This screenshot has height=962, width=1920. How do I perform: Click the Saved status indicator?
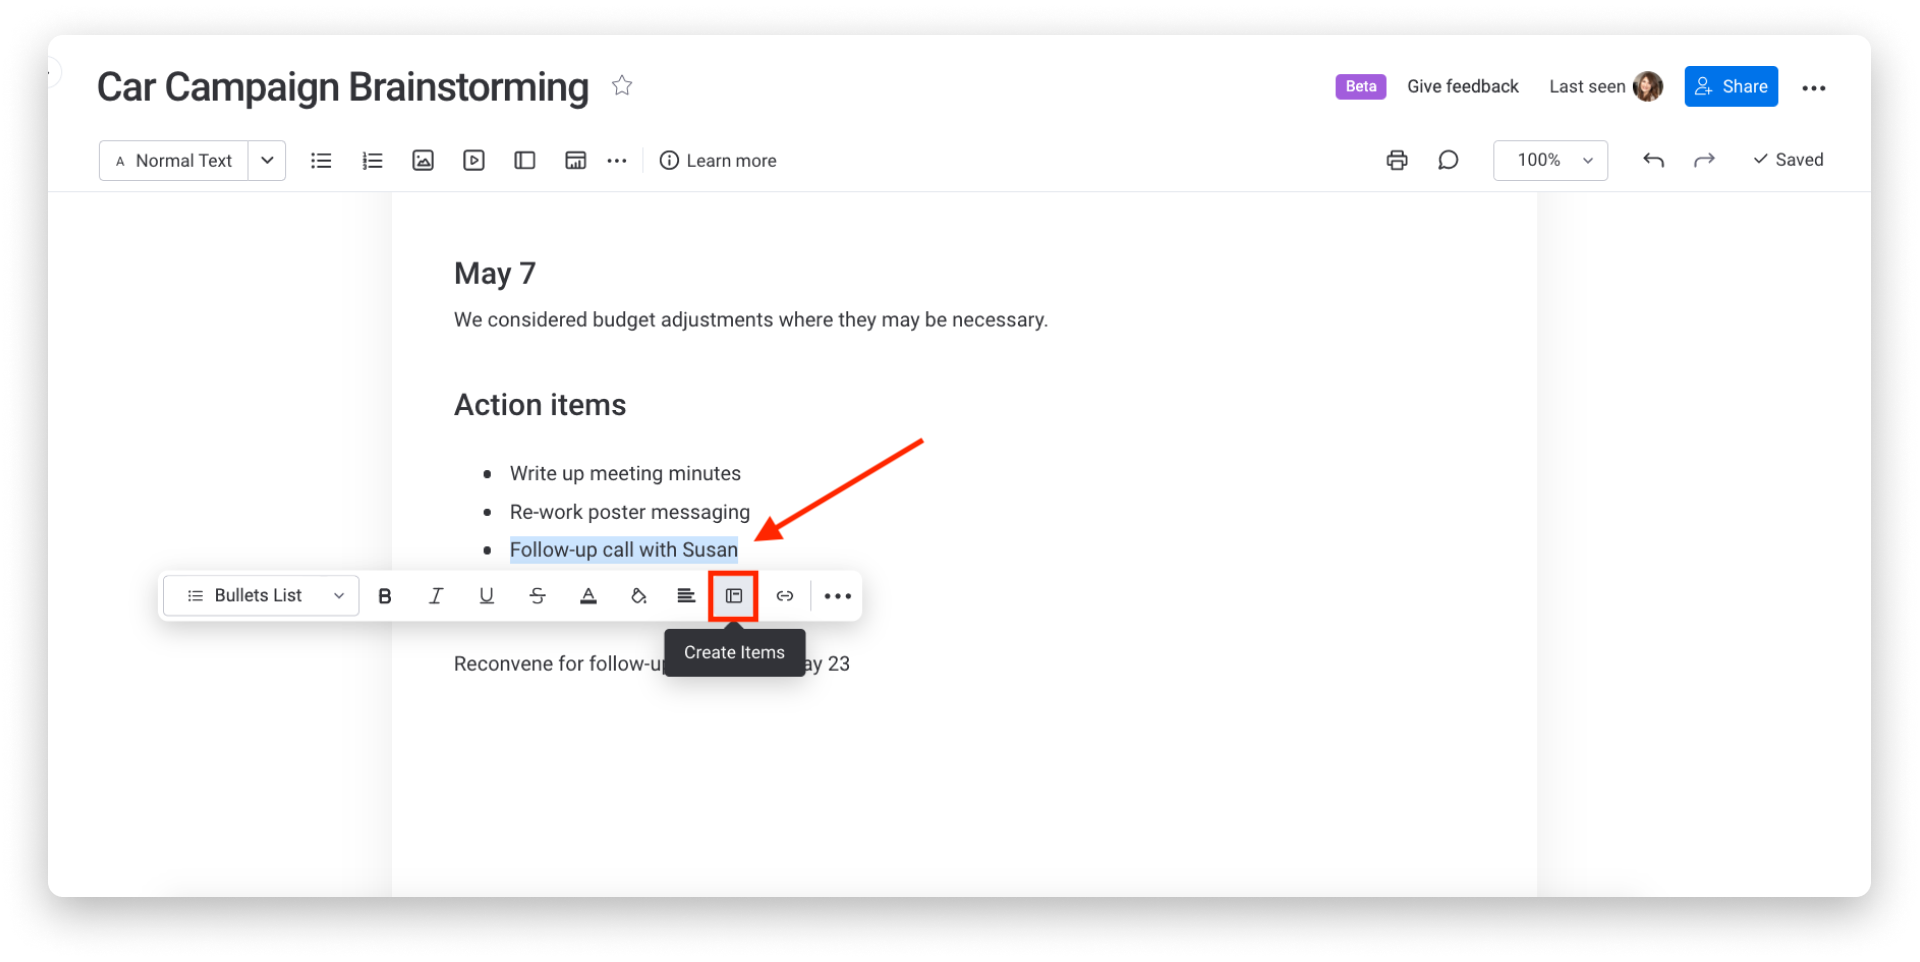click(x=1788, y=160)
